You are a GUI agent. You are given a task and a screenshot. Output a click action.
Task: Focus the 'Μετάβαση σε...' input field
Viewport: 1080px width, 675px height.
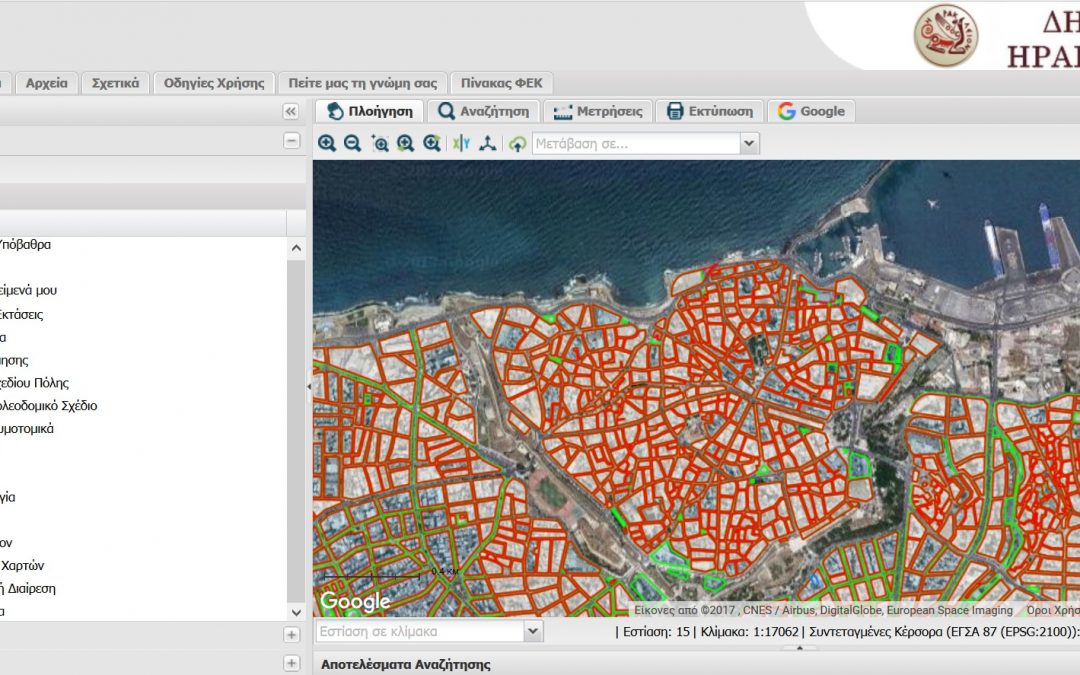click(x=636, y=143)
